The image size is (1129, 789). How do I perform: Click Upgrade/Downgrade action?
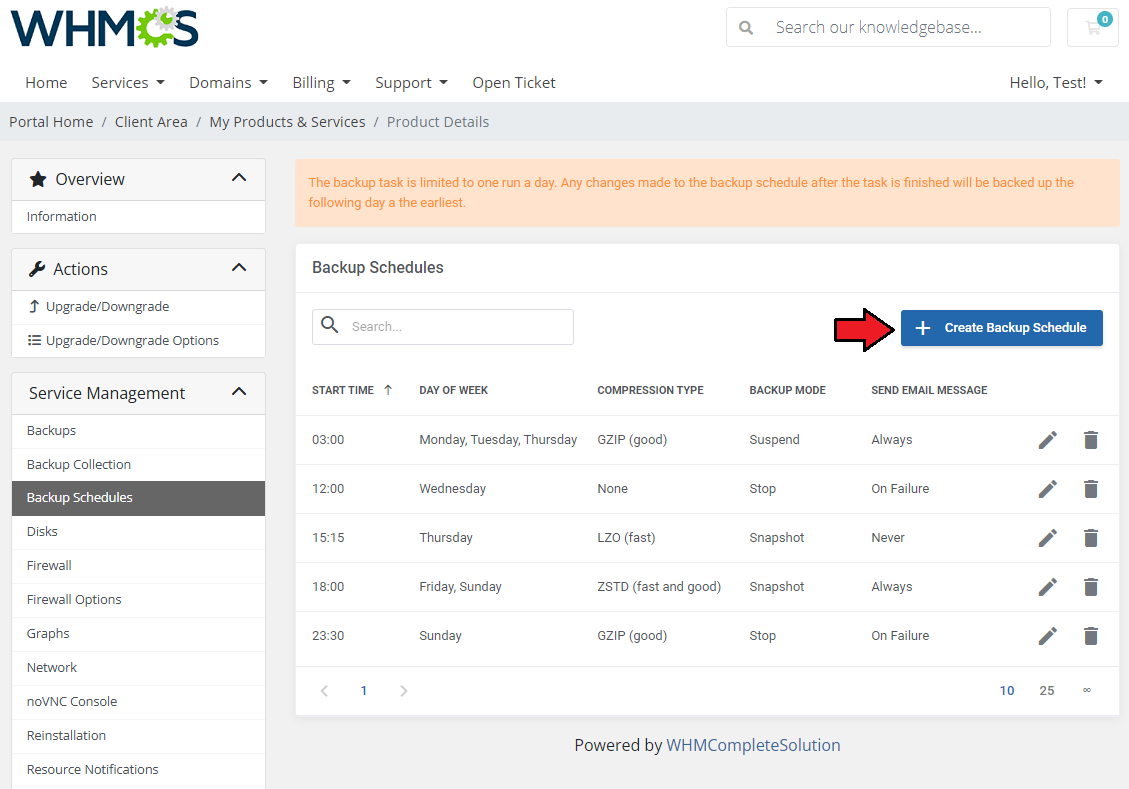138,307
